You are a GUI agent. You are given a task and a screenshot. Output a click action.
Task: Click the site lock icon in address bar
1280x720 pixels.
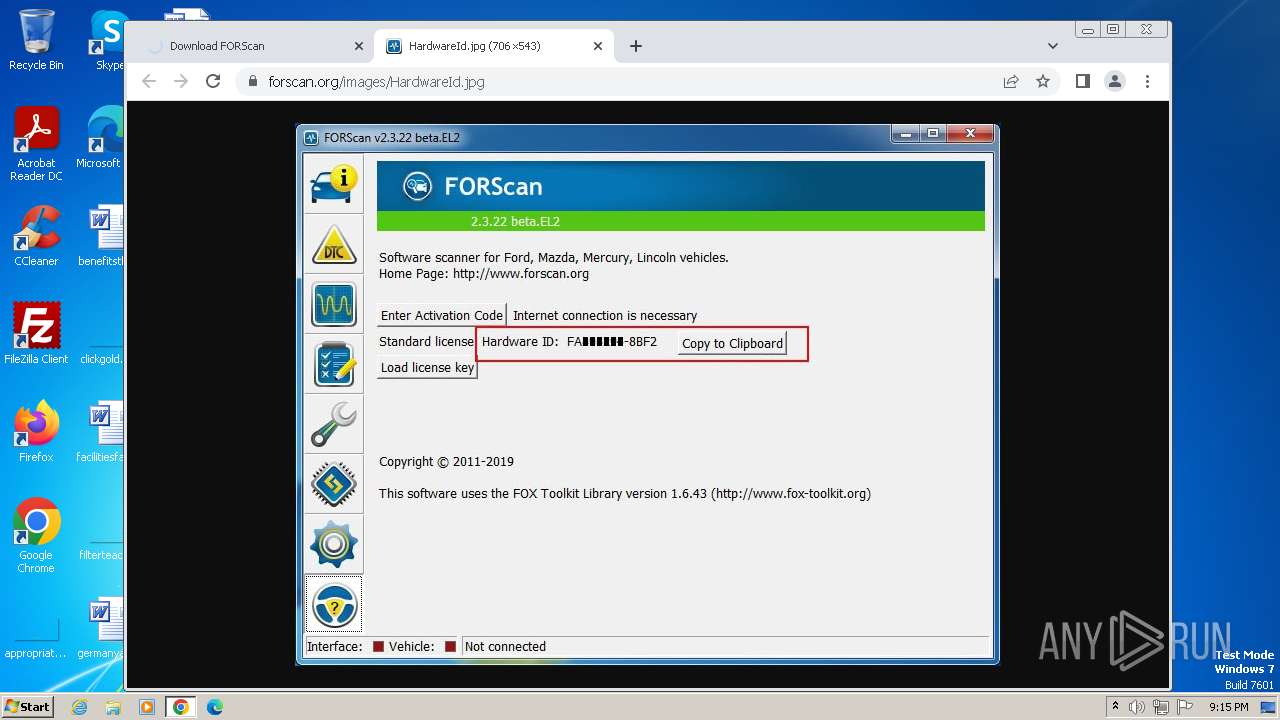[x=251, y=81]
